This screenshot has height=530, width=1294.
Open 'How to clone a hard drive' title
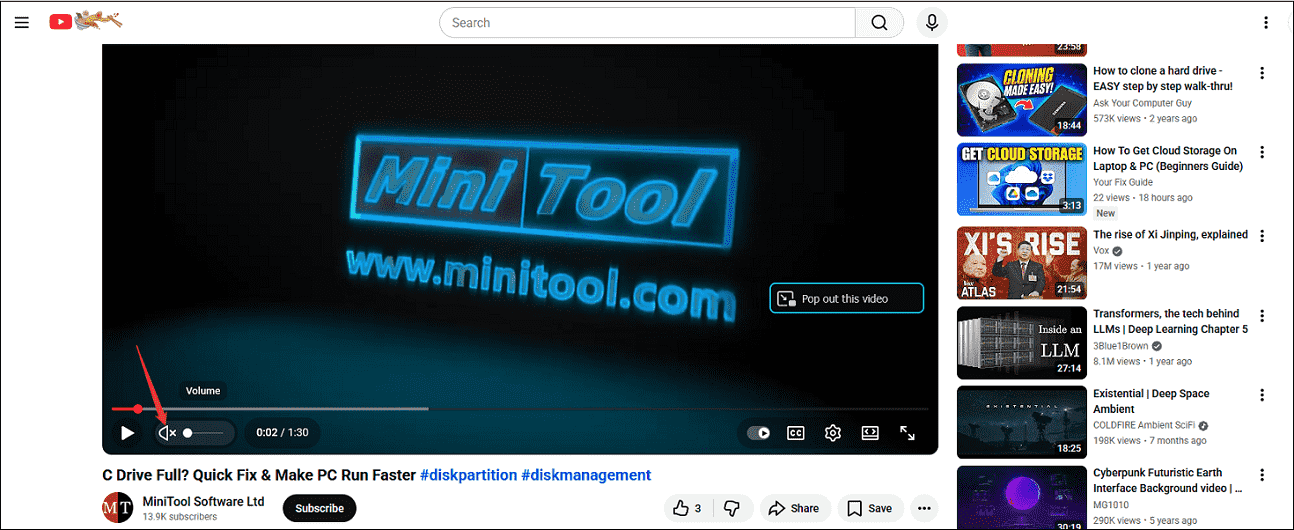[1163, 79]
